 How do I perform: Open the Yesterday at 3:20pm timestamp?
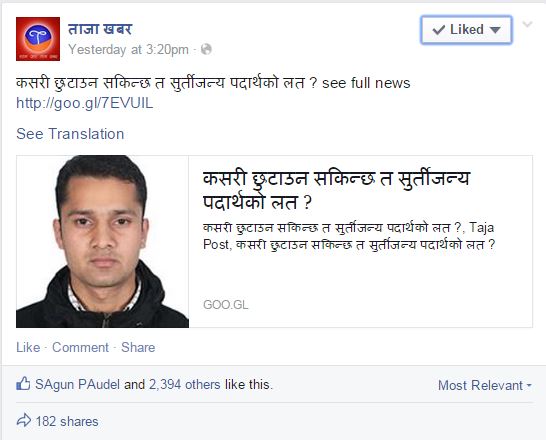[x=128, y=49]
